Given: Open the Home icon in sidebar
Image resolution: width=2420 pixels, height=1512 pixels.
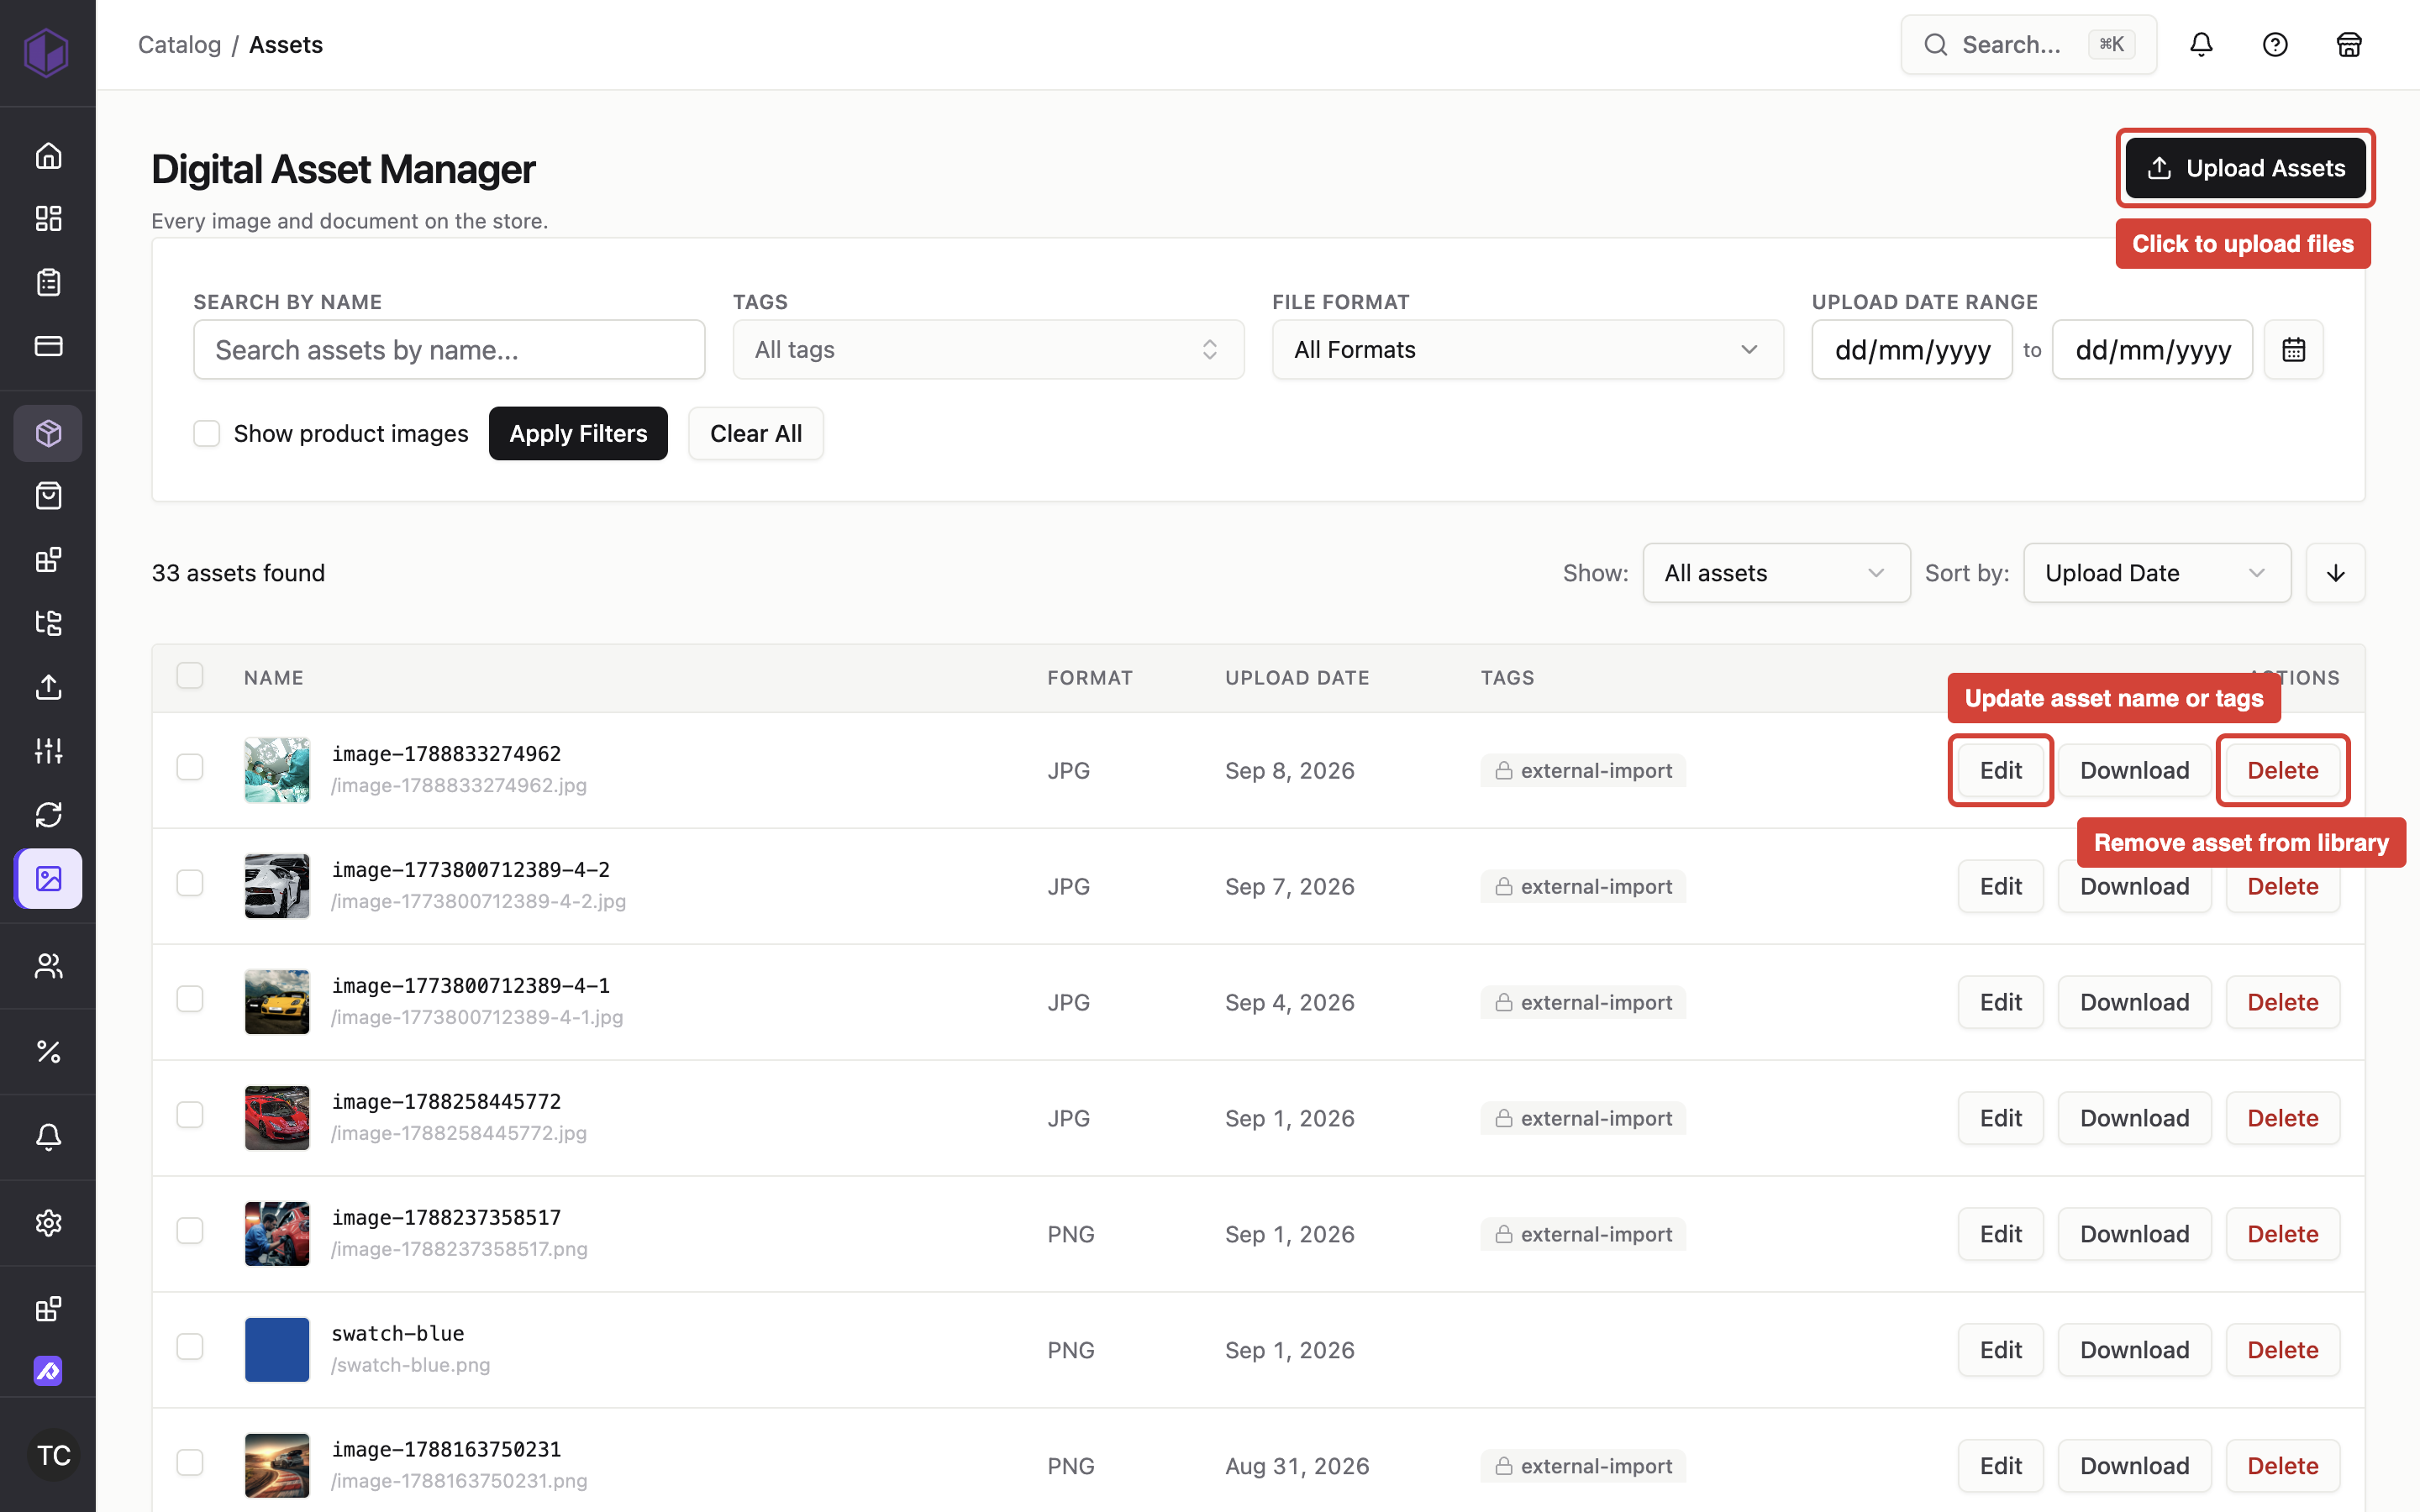Looking at the screenshot, I should tap(48, 156).
